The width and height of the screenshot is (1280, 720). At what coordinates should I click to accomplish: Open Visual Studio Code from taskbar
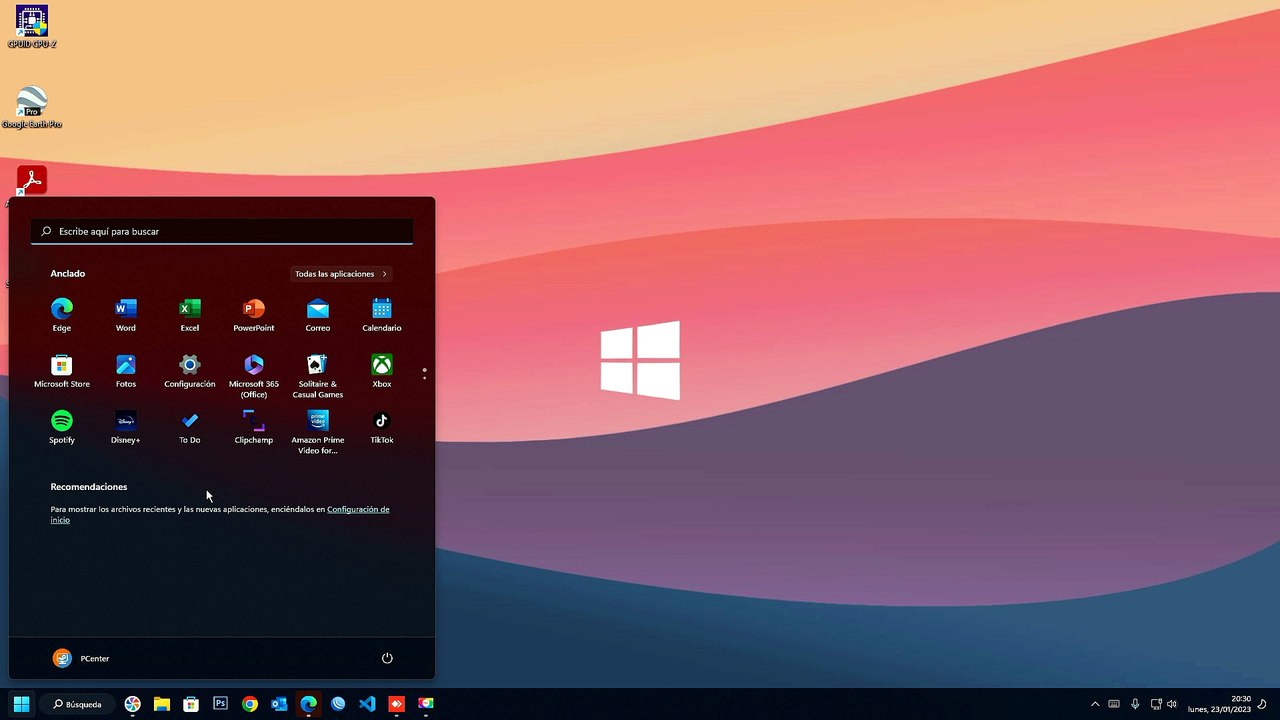point(367,704)
